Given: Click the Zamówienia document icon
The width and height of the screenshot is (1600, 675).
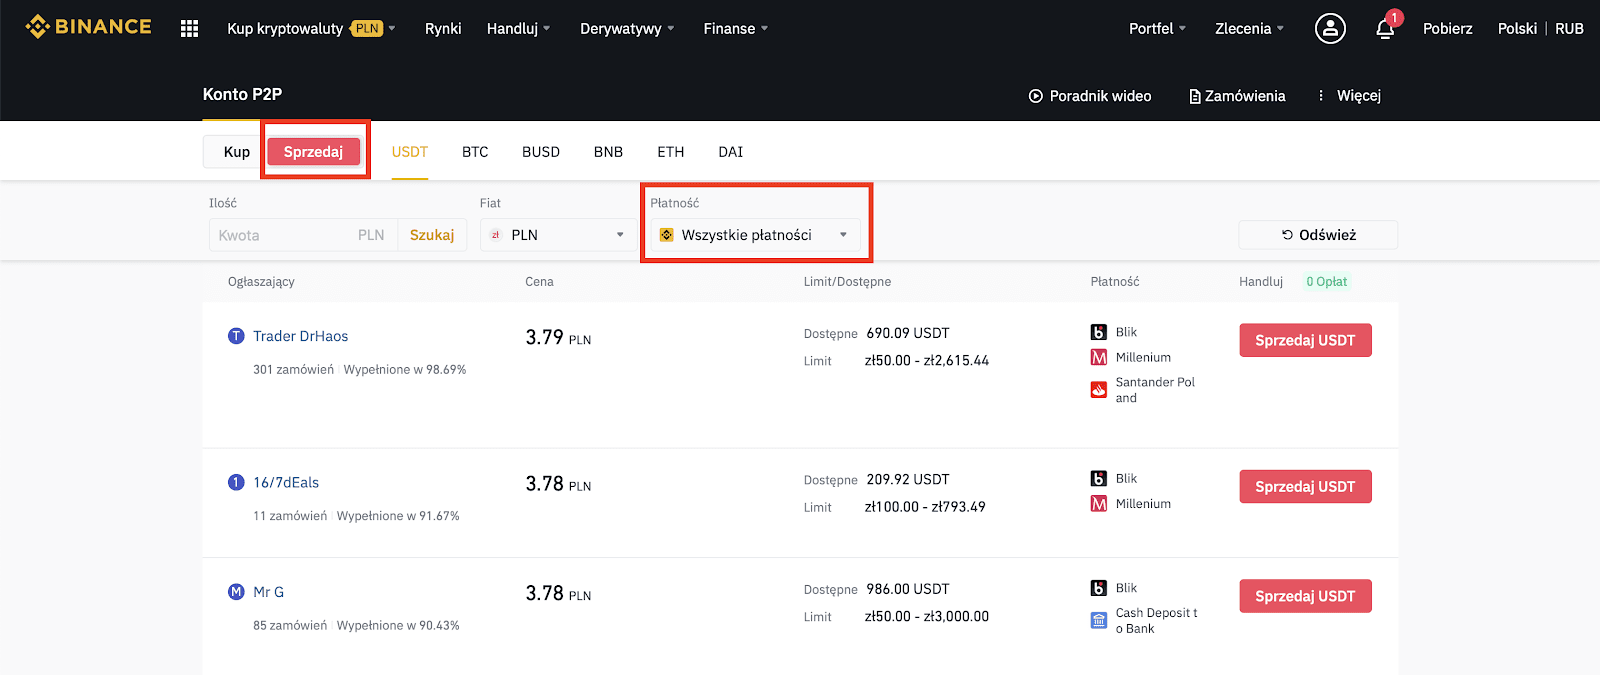Looking at the screenshot, I should [x=1195, y=96].
